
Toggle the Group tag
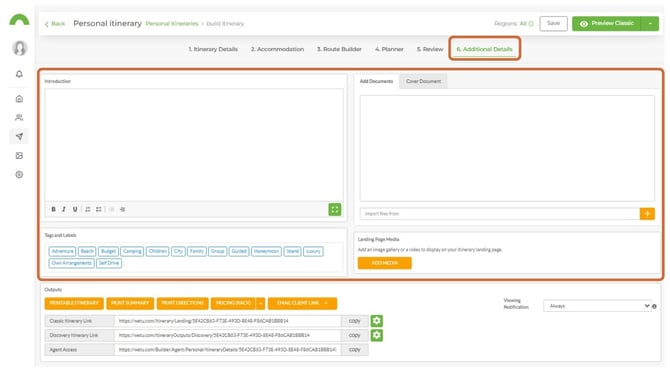point(217,251)
